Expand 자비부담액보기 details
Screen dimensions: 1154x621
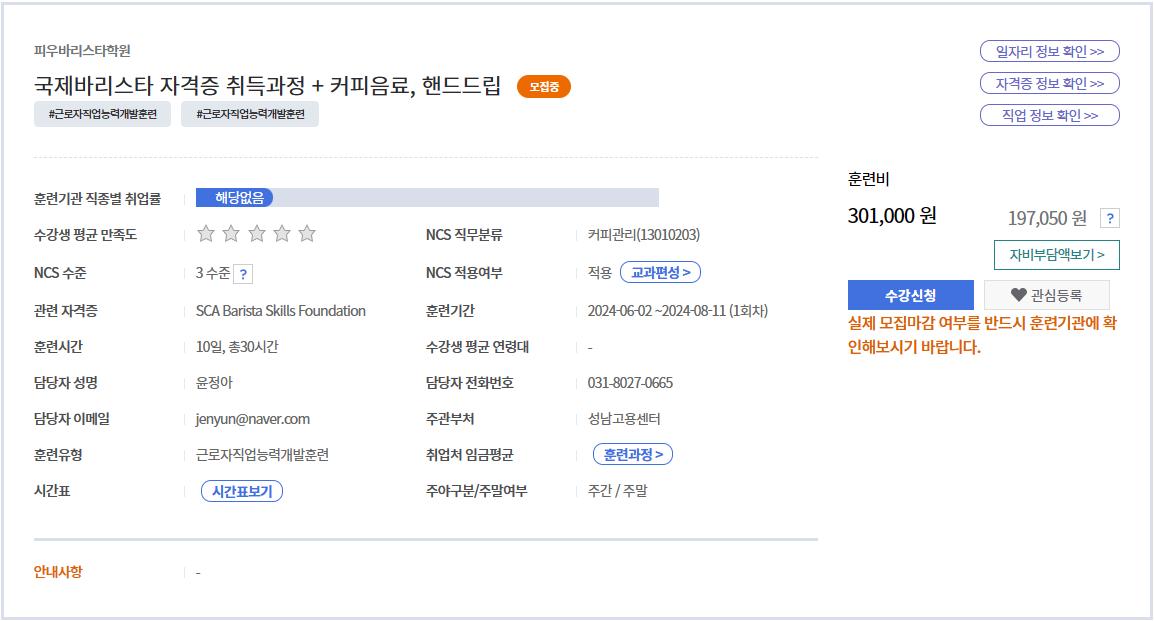[x=1056, y=255]
